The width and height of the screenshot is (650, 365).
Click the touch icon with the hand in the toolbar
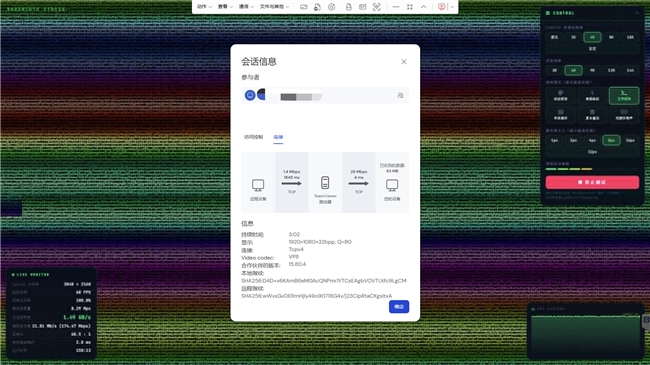[318, 7]
